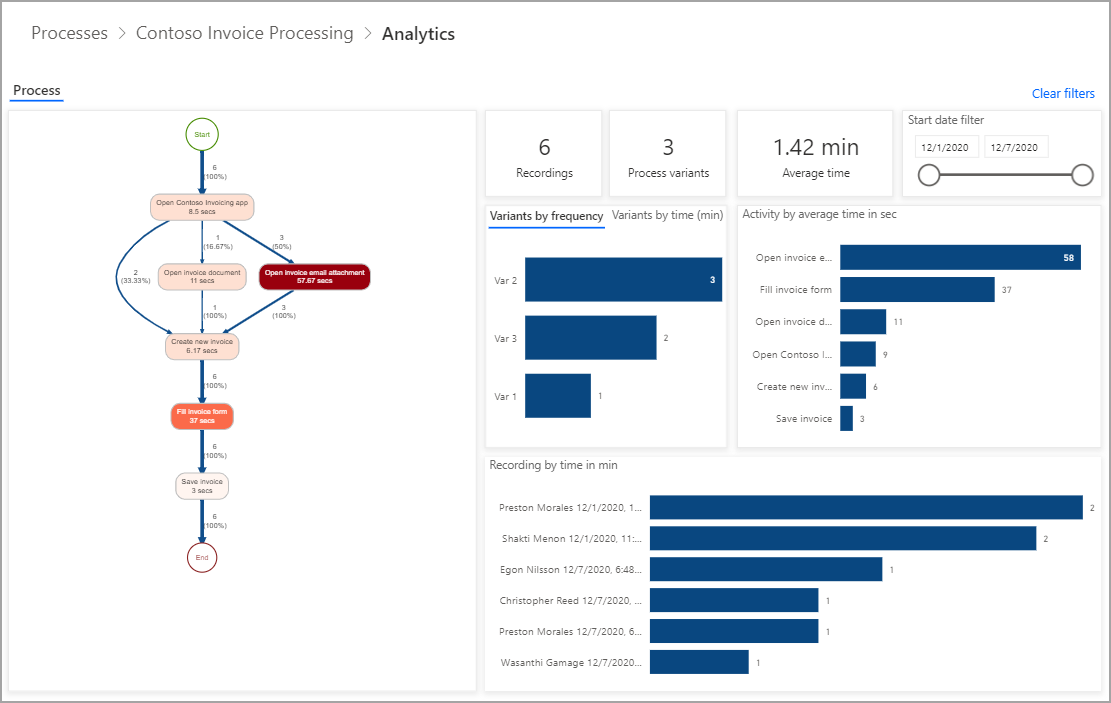Viewport: 1111px width, 703px height.
Task: Open the Analytics breadcrumb item
Action: (418, 33)
